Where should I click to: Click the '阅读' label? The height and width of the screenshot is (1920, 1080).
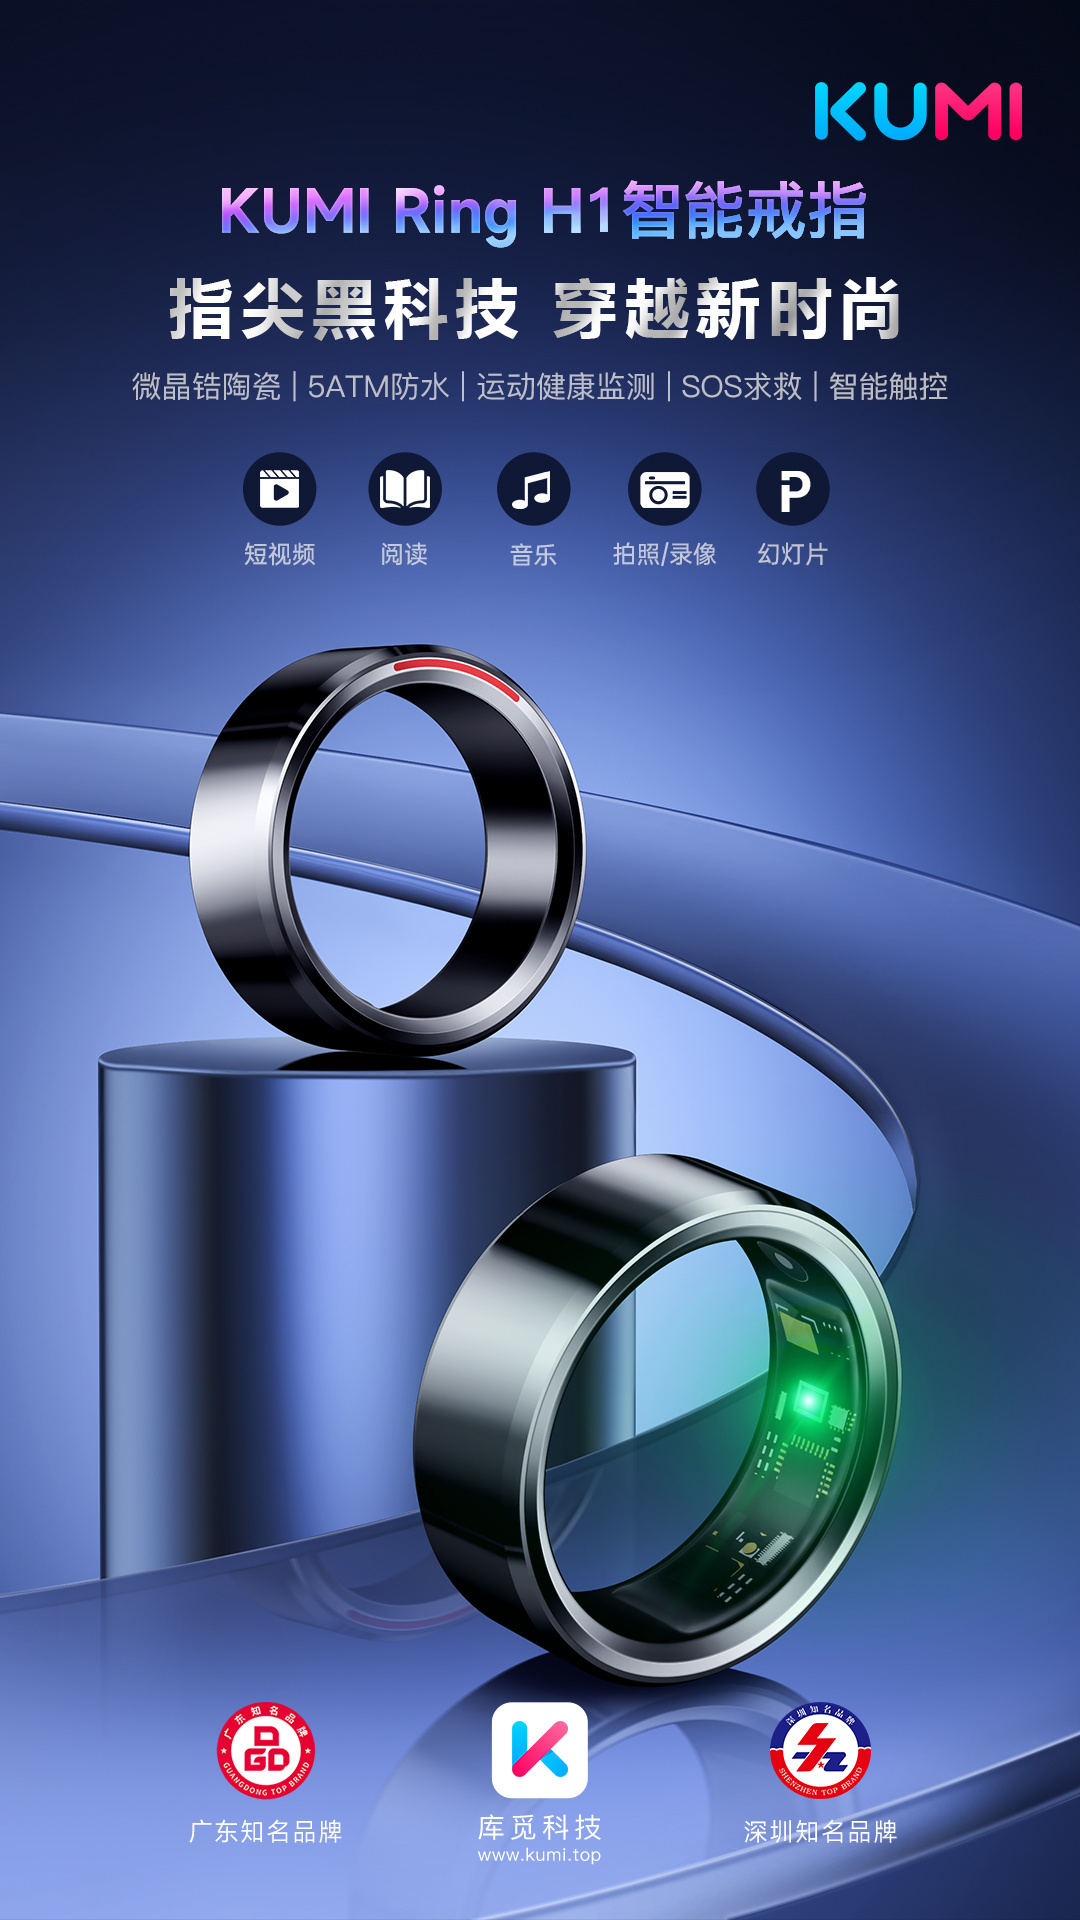point(405,554)
